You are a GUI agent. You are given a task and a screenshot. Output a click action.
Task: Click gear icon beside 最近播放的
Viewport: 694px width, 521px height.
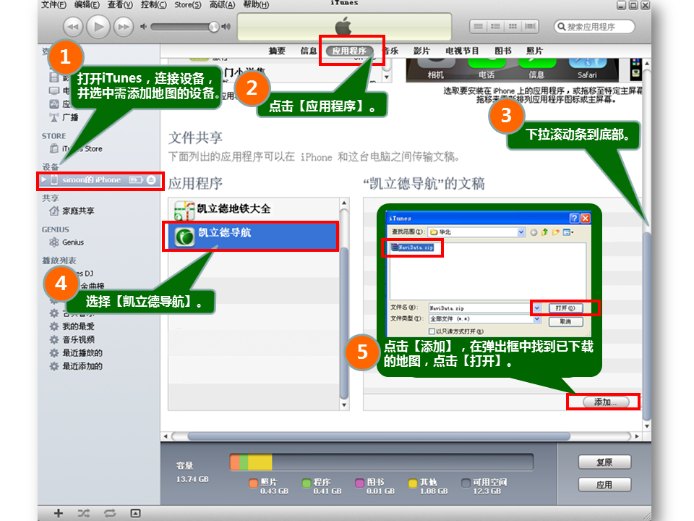click(54, 353)
